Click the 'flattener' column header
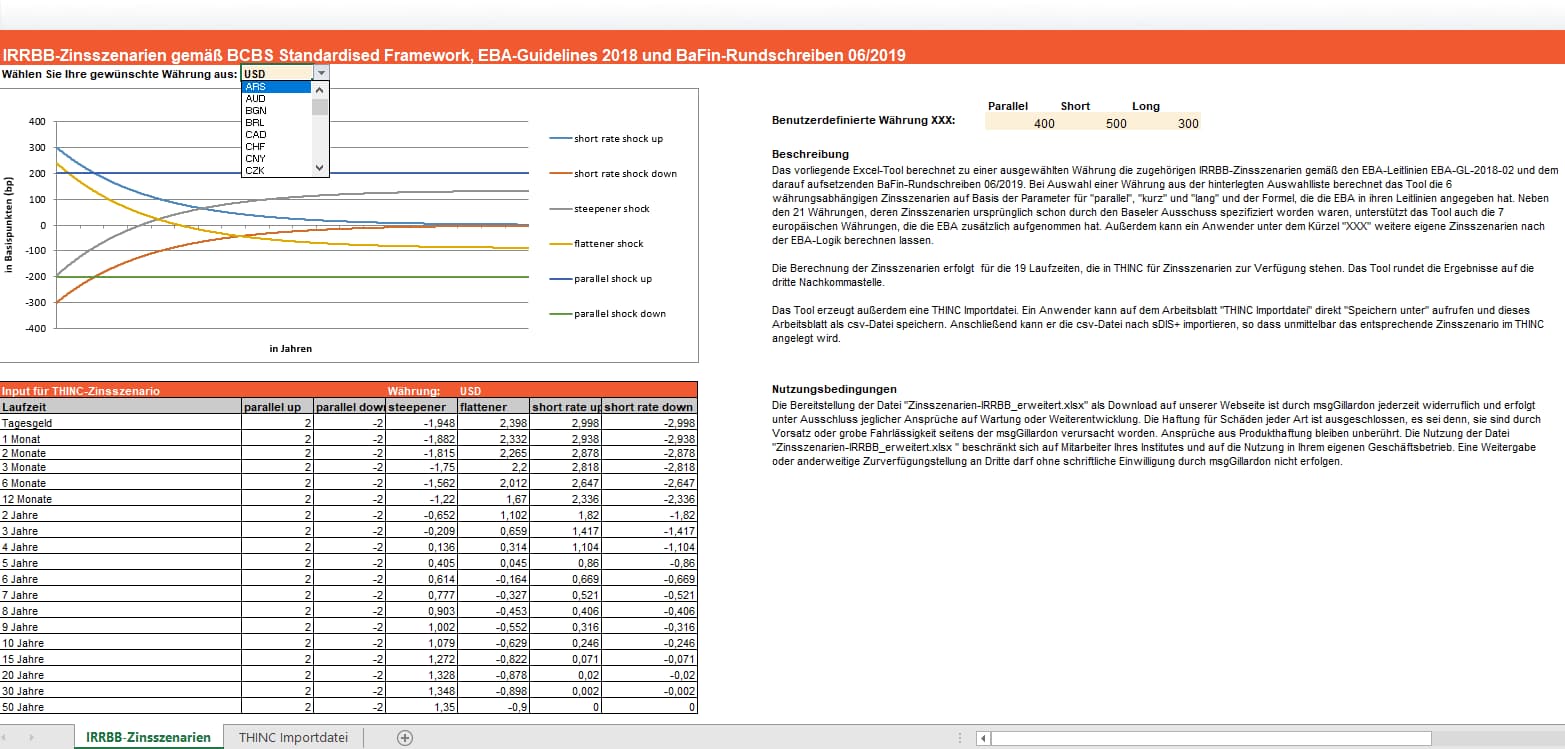 tap(493, 407)
